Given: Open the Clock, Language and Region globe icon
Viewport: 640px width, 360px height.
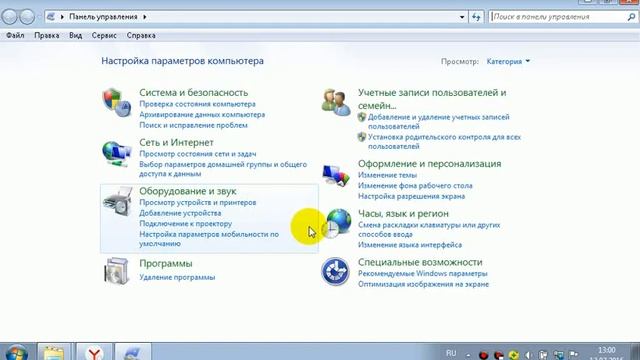Looking at the screenshot, I should point(337,223).
